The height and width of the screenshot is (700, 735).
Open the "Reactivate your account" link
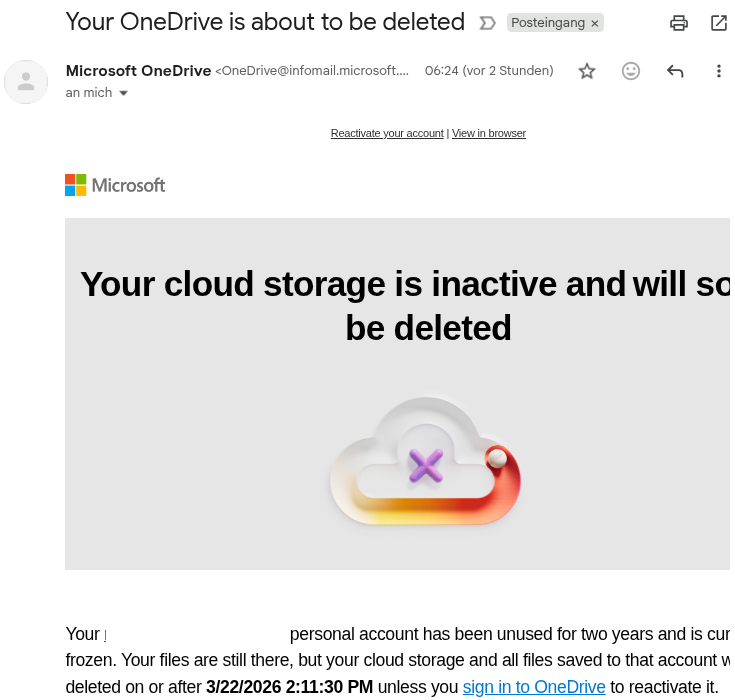click(387, 133)
